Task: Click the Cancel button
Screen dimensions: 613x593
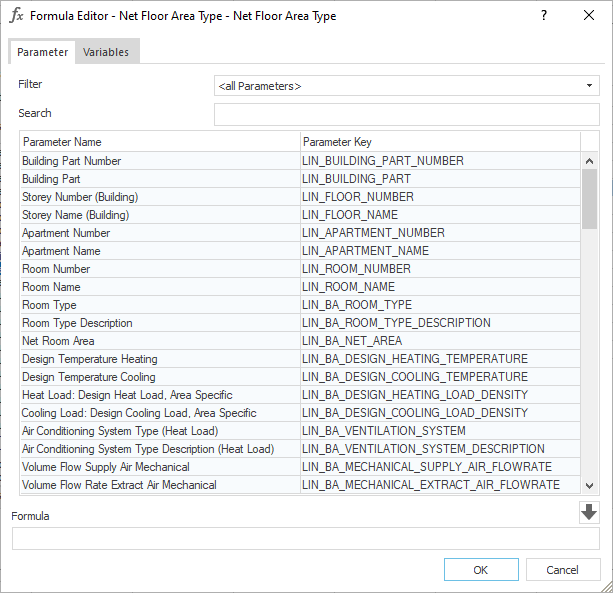Action: click(563, 570)
